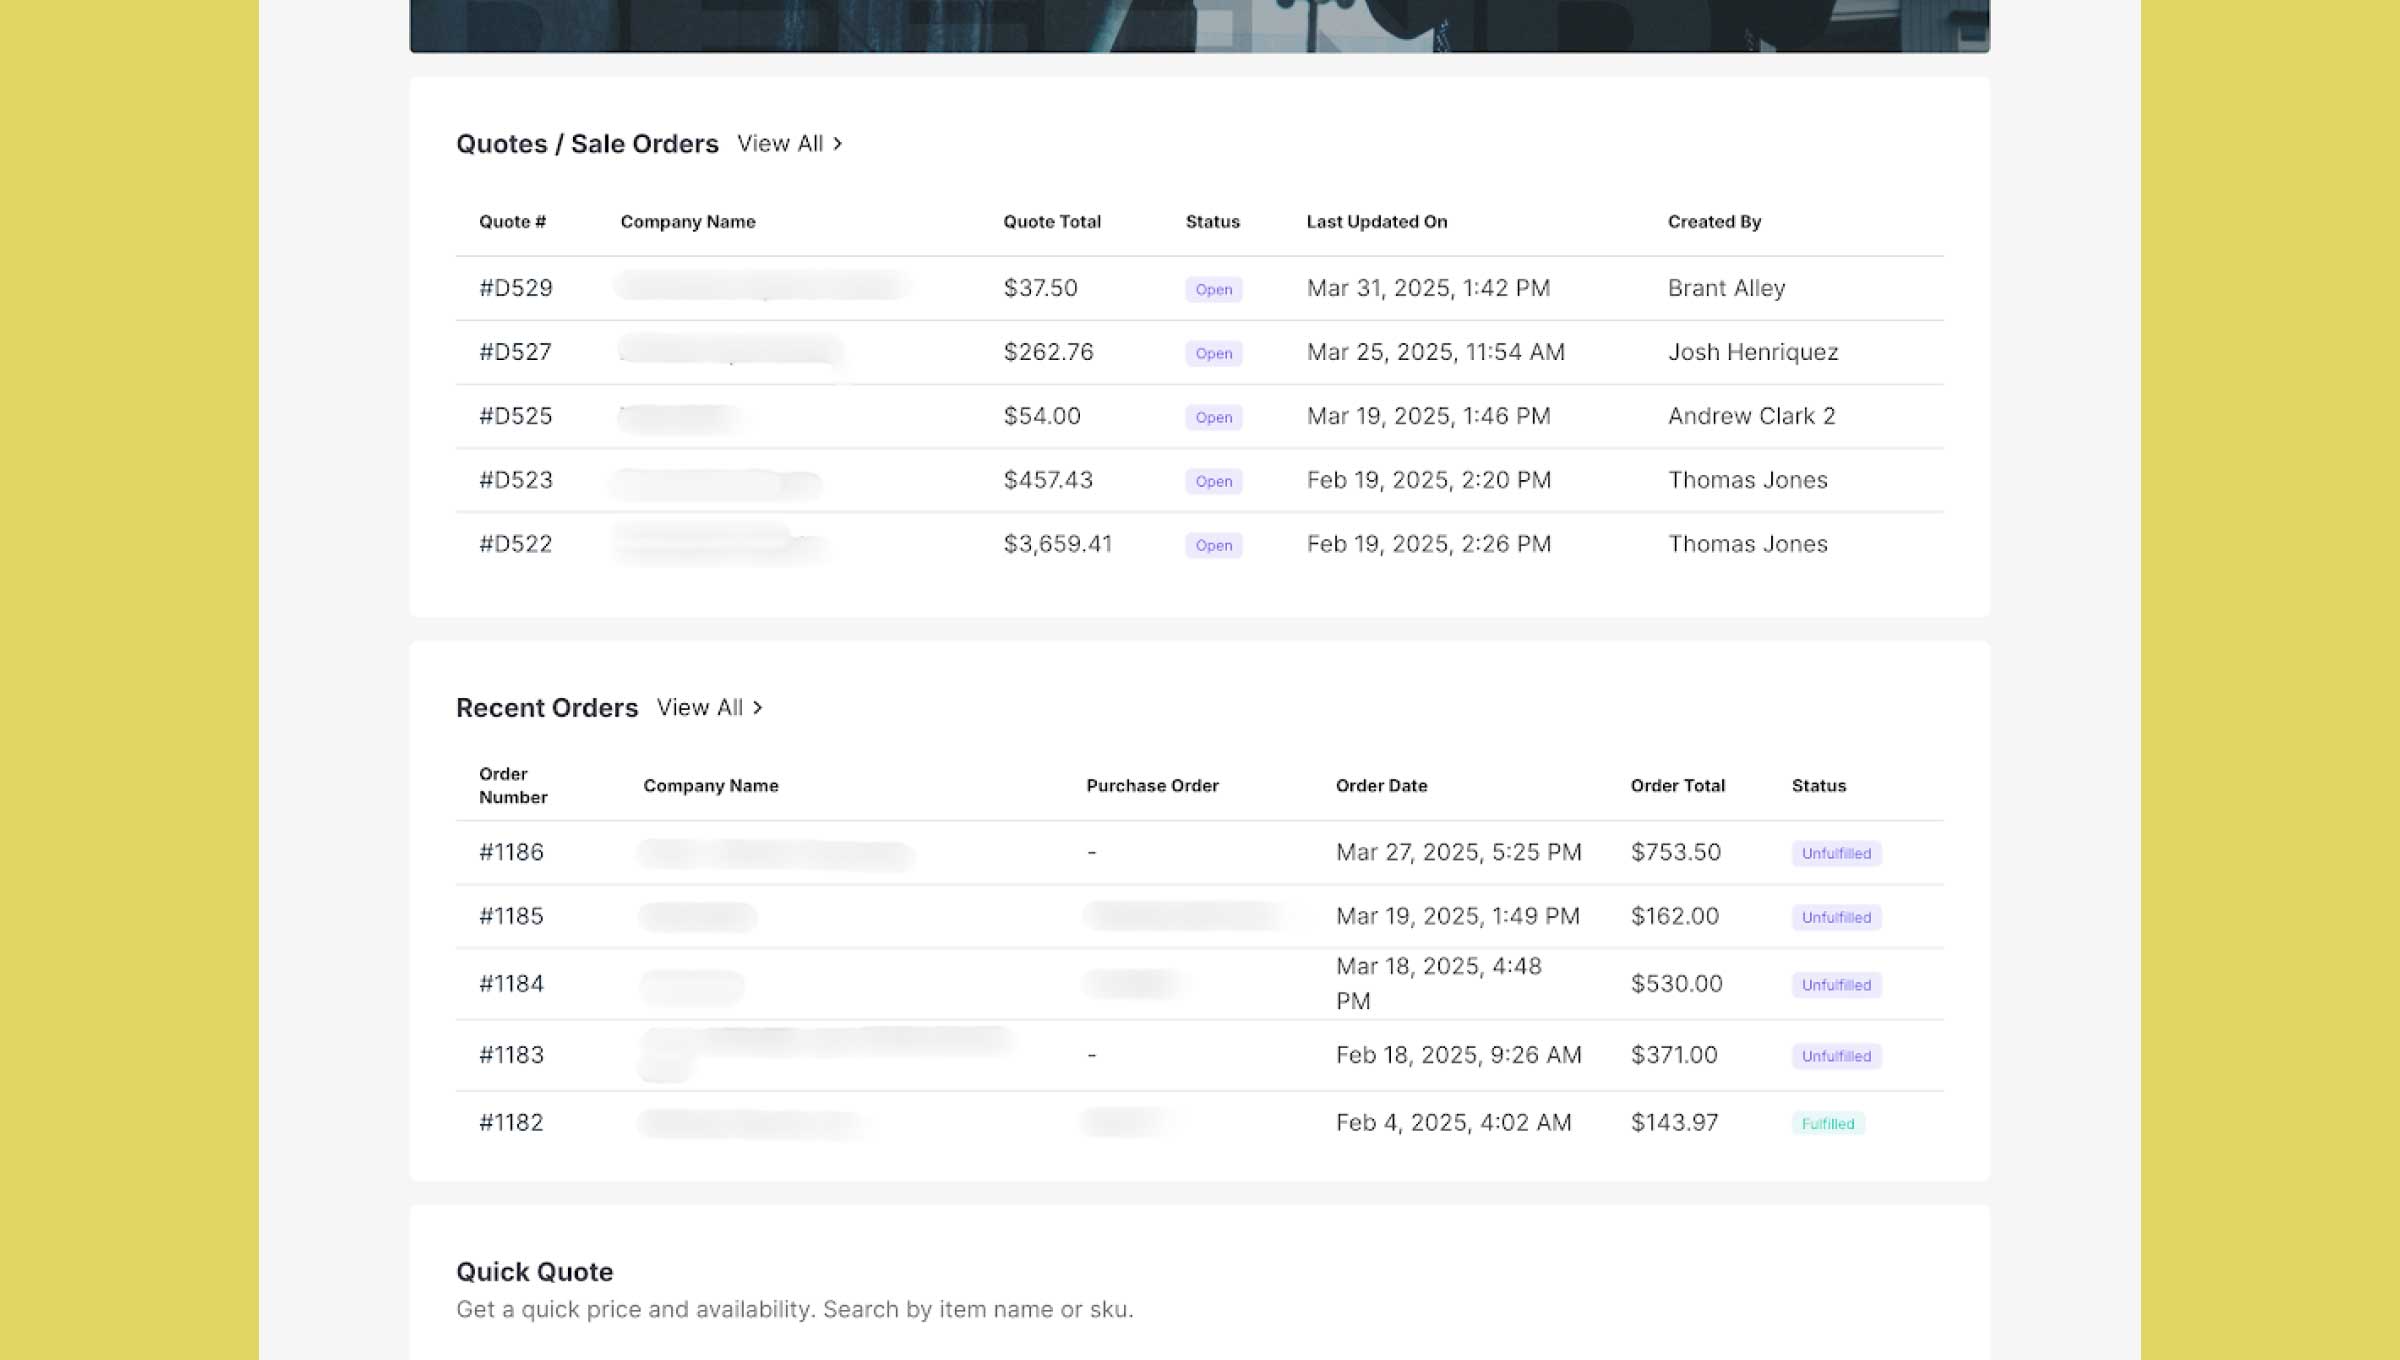The image size is (2400, 1360).
Task: Click the Open status badge for #D529
Action: pos(1213,289)
